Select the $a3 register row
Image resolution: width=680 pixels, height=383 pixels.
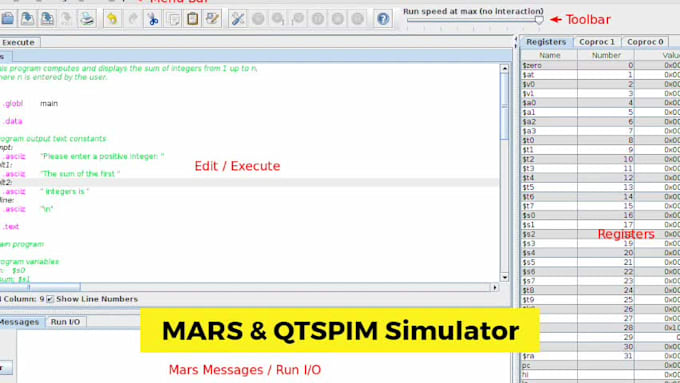click(x=601, y=131)
